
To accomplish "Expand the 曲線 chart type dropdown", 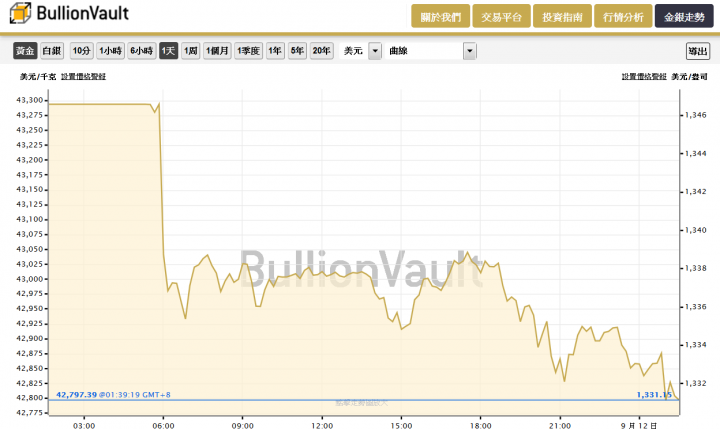I will 470,51.
